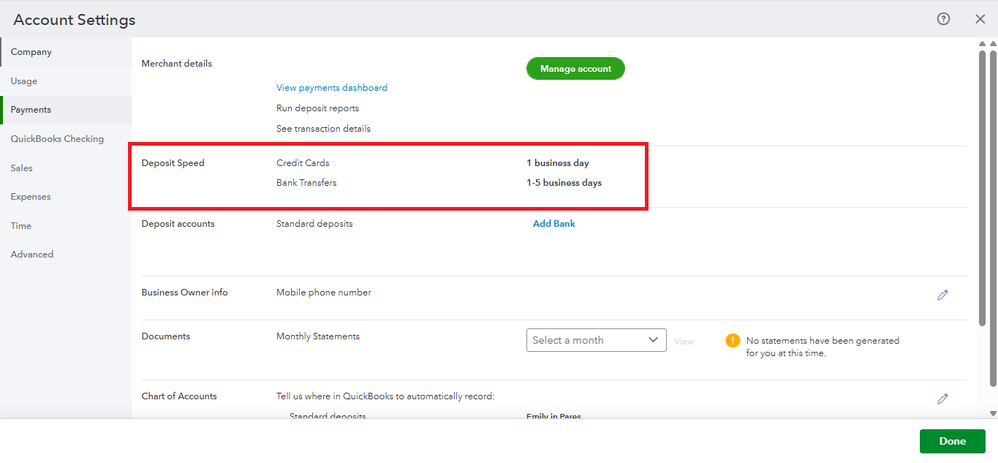
Task: Click the View statement link
Action: point(684,341)
